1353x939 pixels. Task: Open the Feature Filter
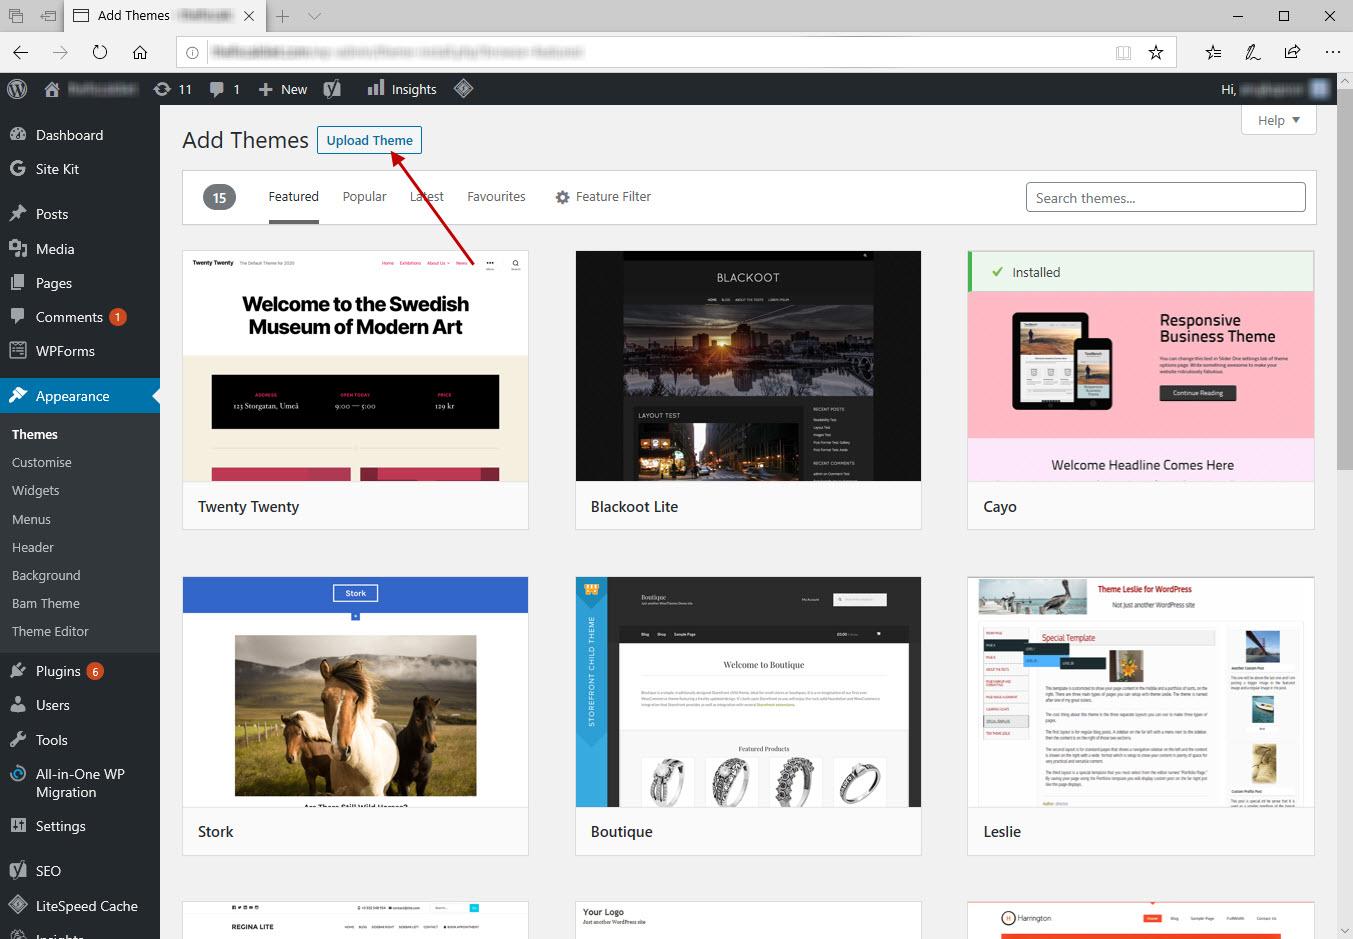(x=603, y=197)
